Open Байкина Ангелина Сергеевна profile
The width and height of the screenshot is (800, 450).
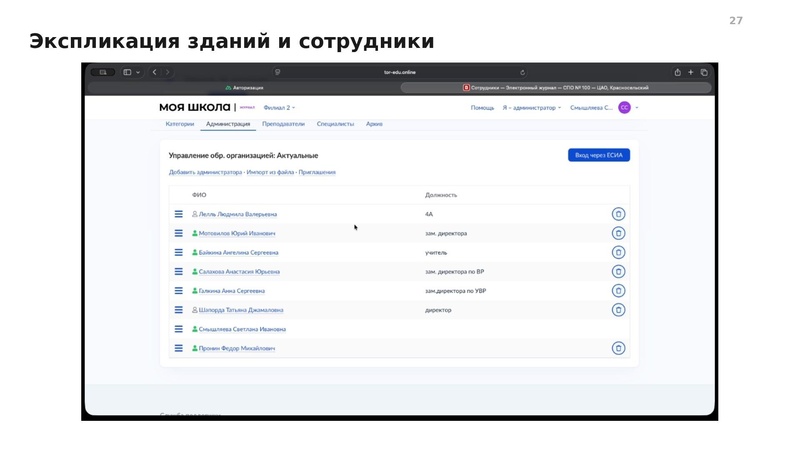tap(238, 253)
